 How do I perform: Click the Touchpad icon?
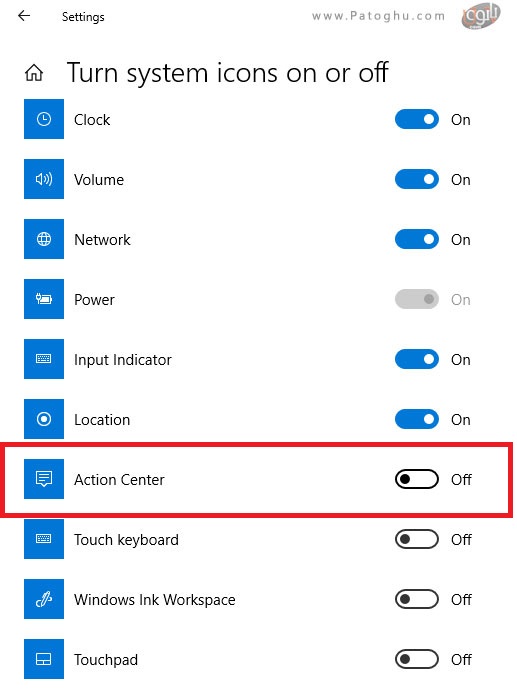pyautogui.click(x=44, y=659)
